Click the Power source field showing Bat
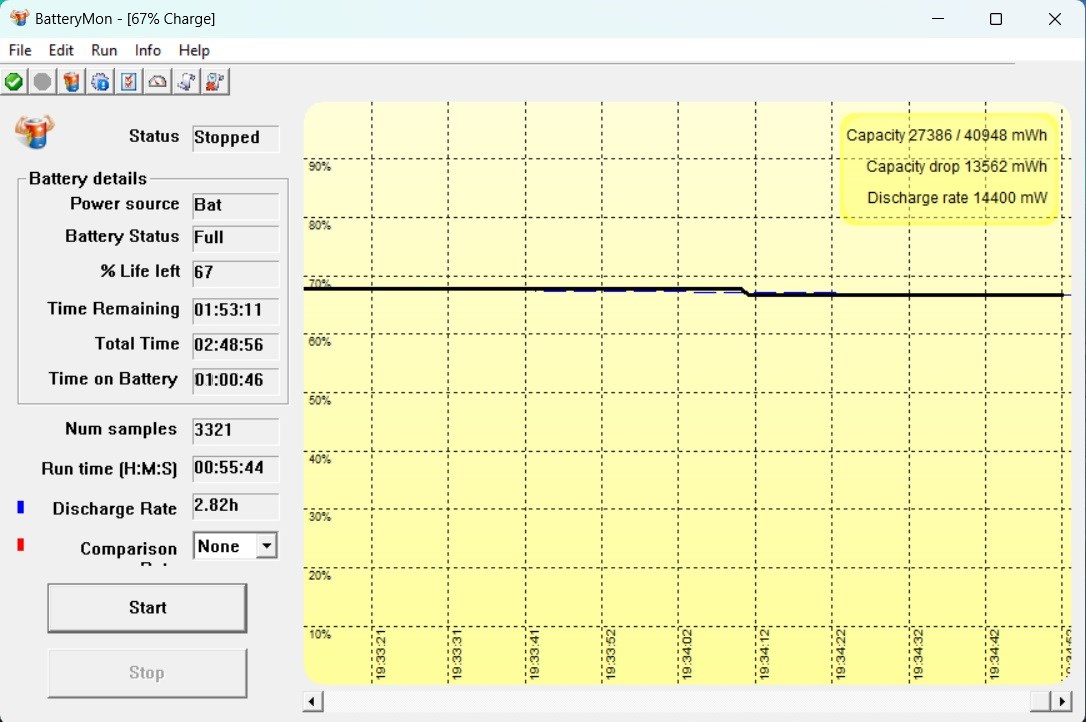This screenshot has height=722, width=1086. pyautogui.click(x=235, y=205)
